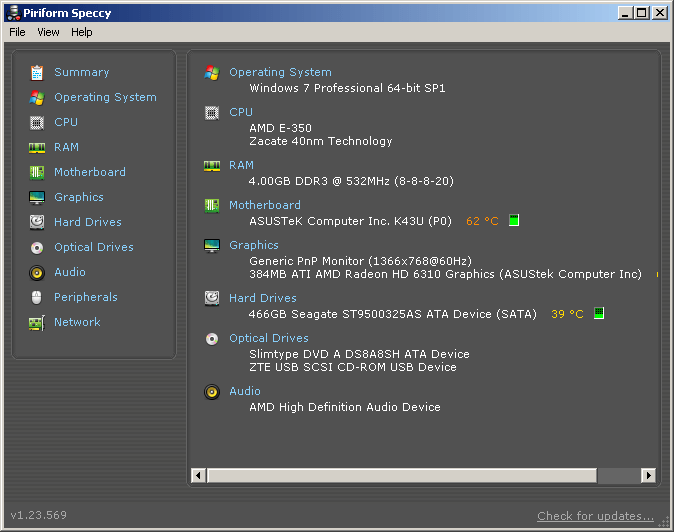Click the Audio heading link in the summary

click(x=245, y=391)
